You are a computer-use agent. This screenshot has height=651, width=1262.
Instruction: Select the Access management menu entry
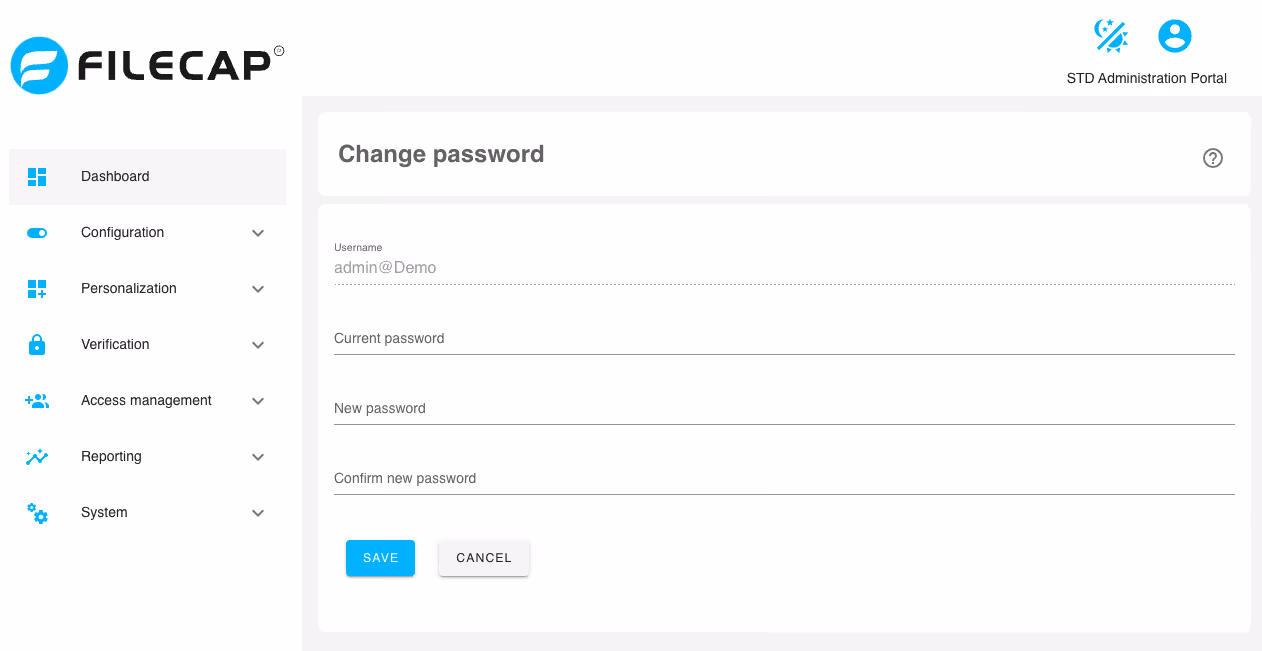point(148,401)
